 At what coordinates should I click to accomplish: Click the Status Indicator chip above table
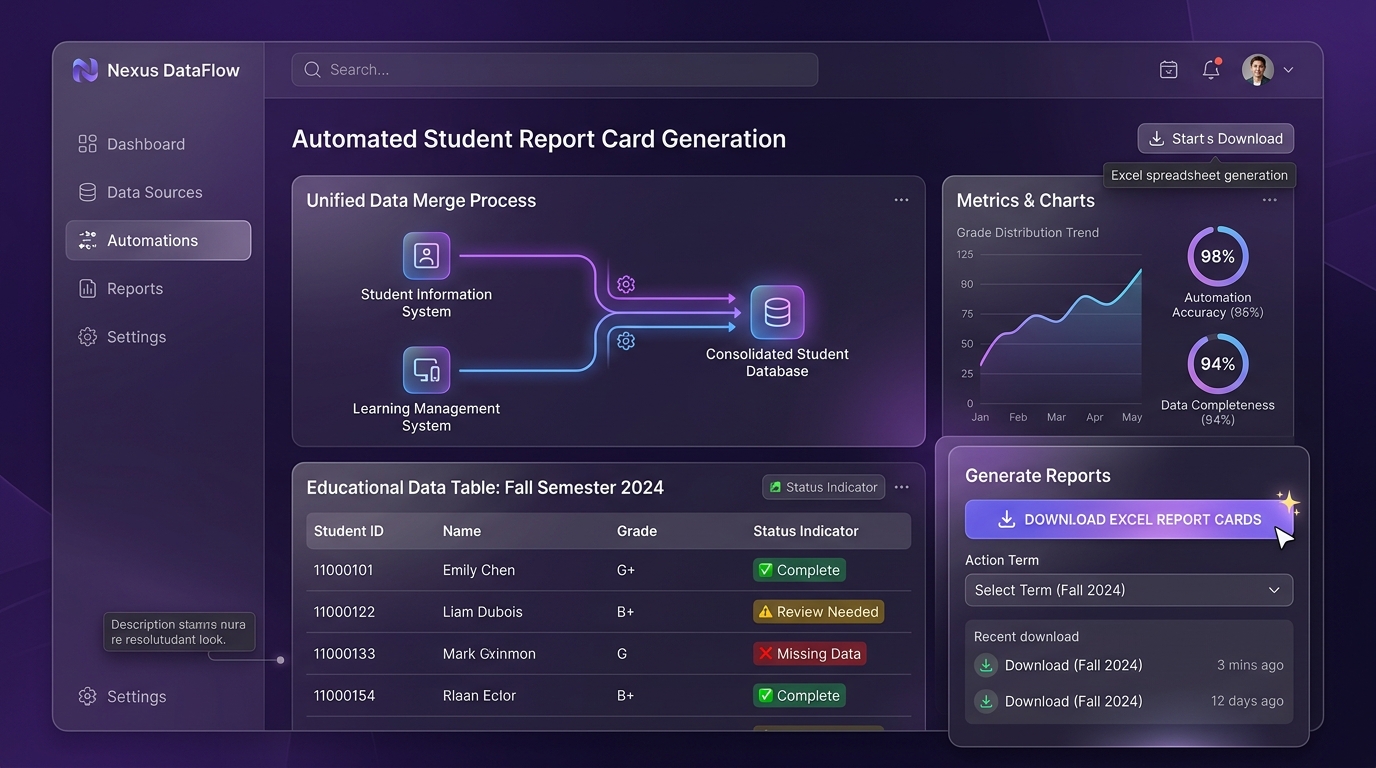point(823,487)
